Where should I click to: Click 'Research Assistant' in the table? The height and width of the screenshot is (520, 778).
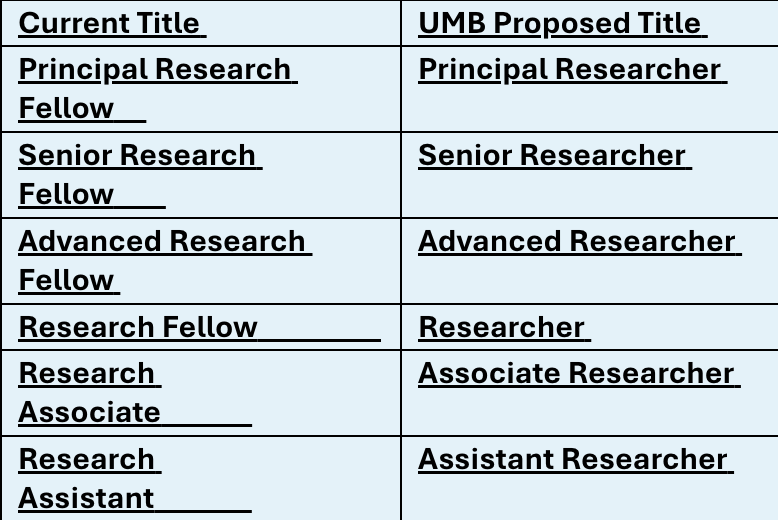pos(87,478)
